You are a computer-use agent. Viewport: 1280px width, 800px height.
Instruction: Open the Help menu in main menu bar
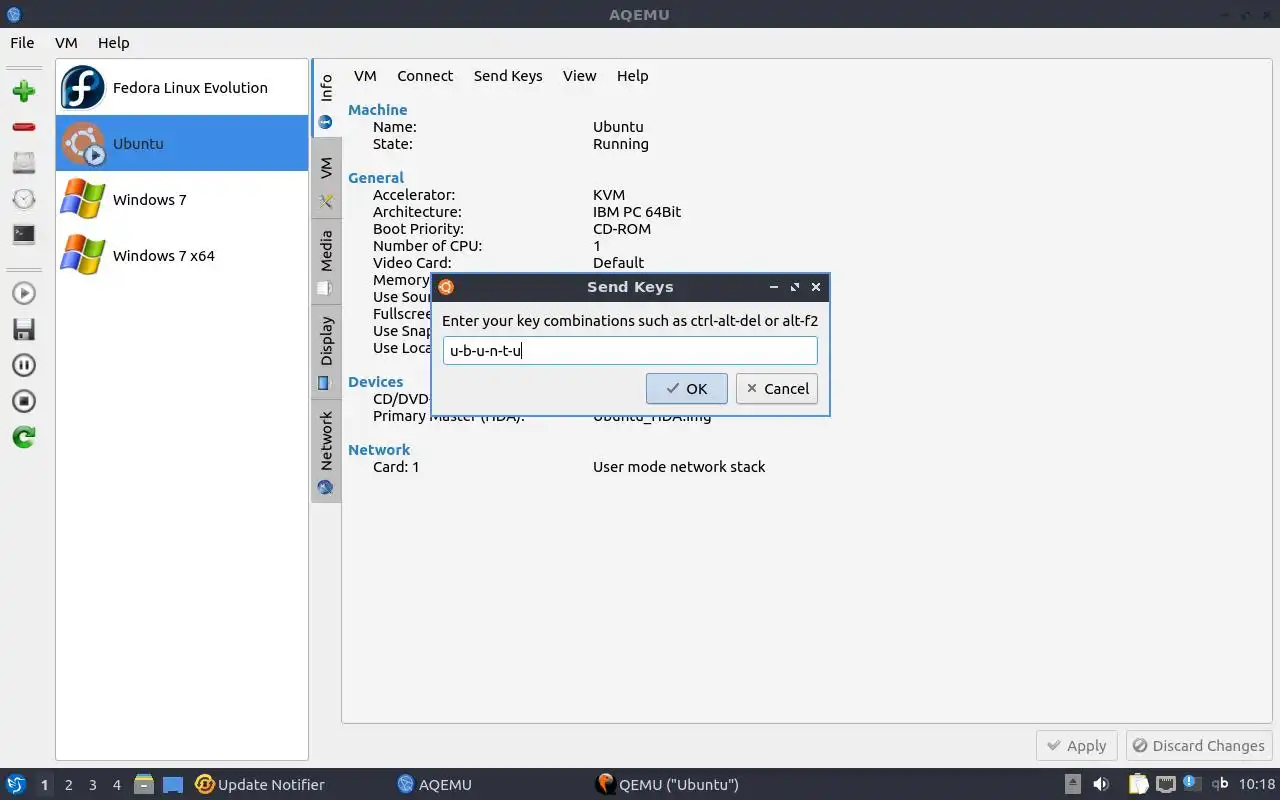114,43
